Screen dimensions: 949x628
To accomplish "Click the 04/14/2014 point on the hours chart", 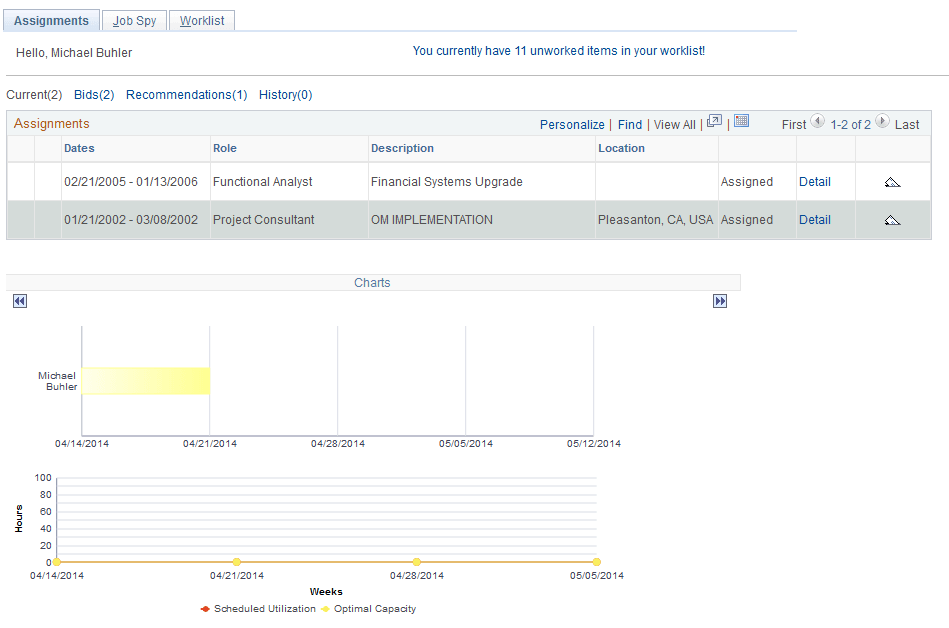I will [x=56, y=562].
